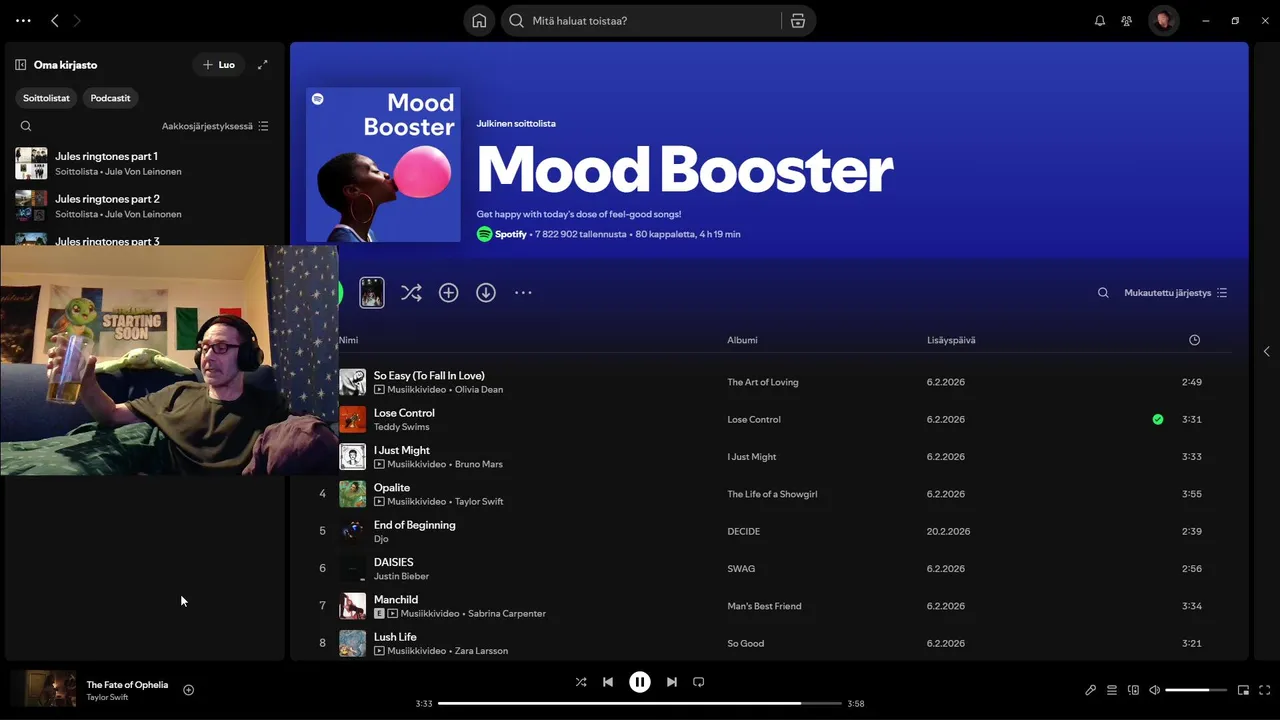Go forward with the right arrow
Screen dimensions: 1280x720
click(77, 20)
